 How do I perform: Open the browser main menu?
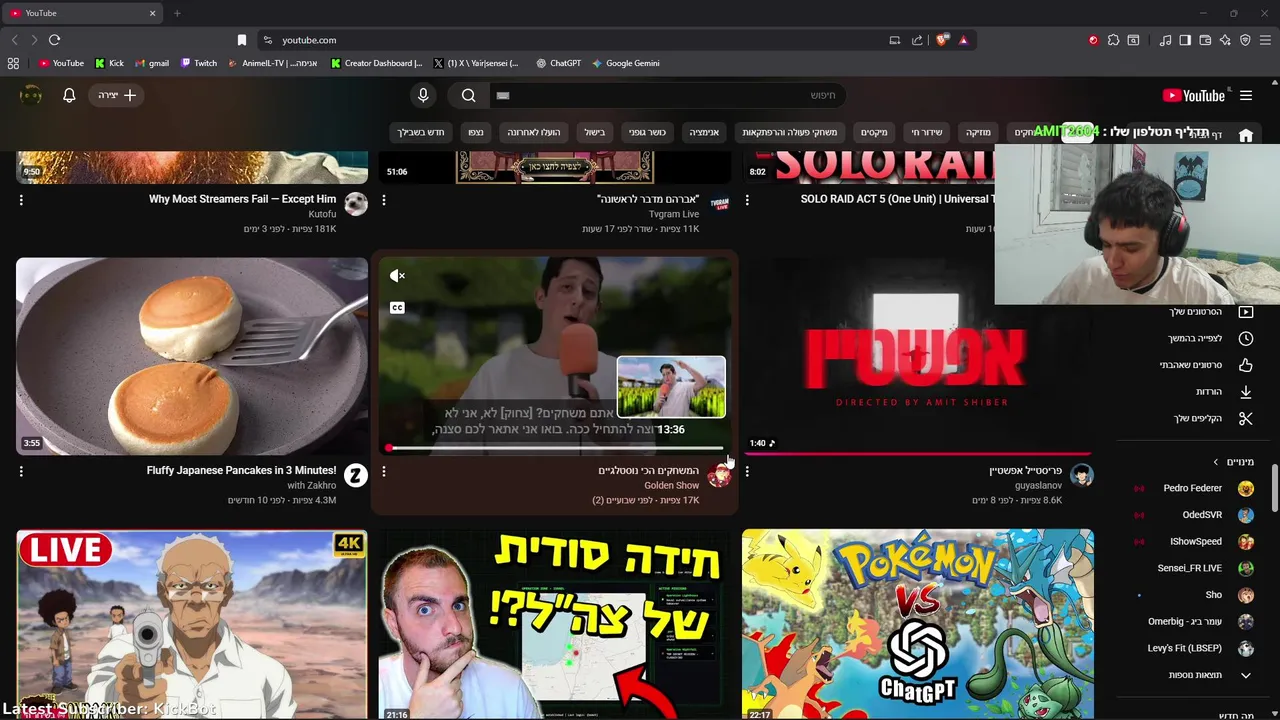[1265, 40]
